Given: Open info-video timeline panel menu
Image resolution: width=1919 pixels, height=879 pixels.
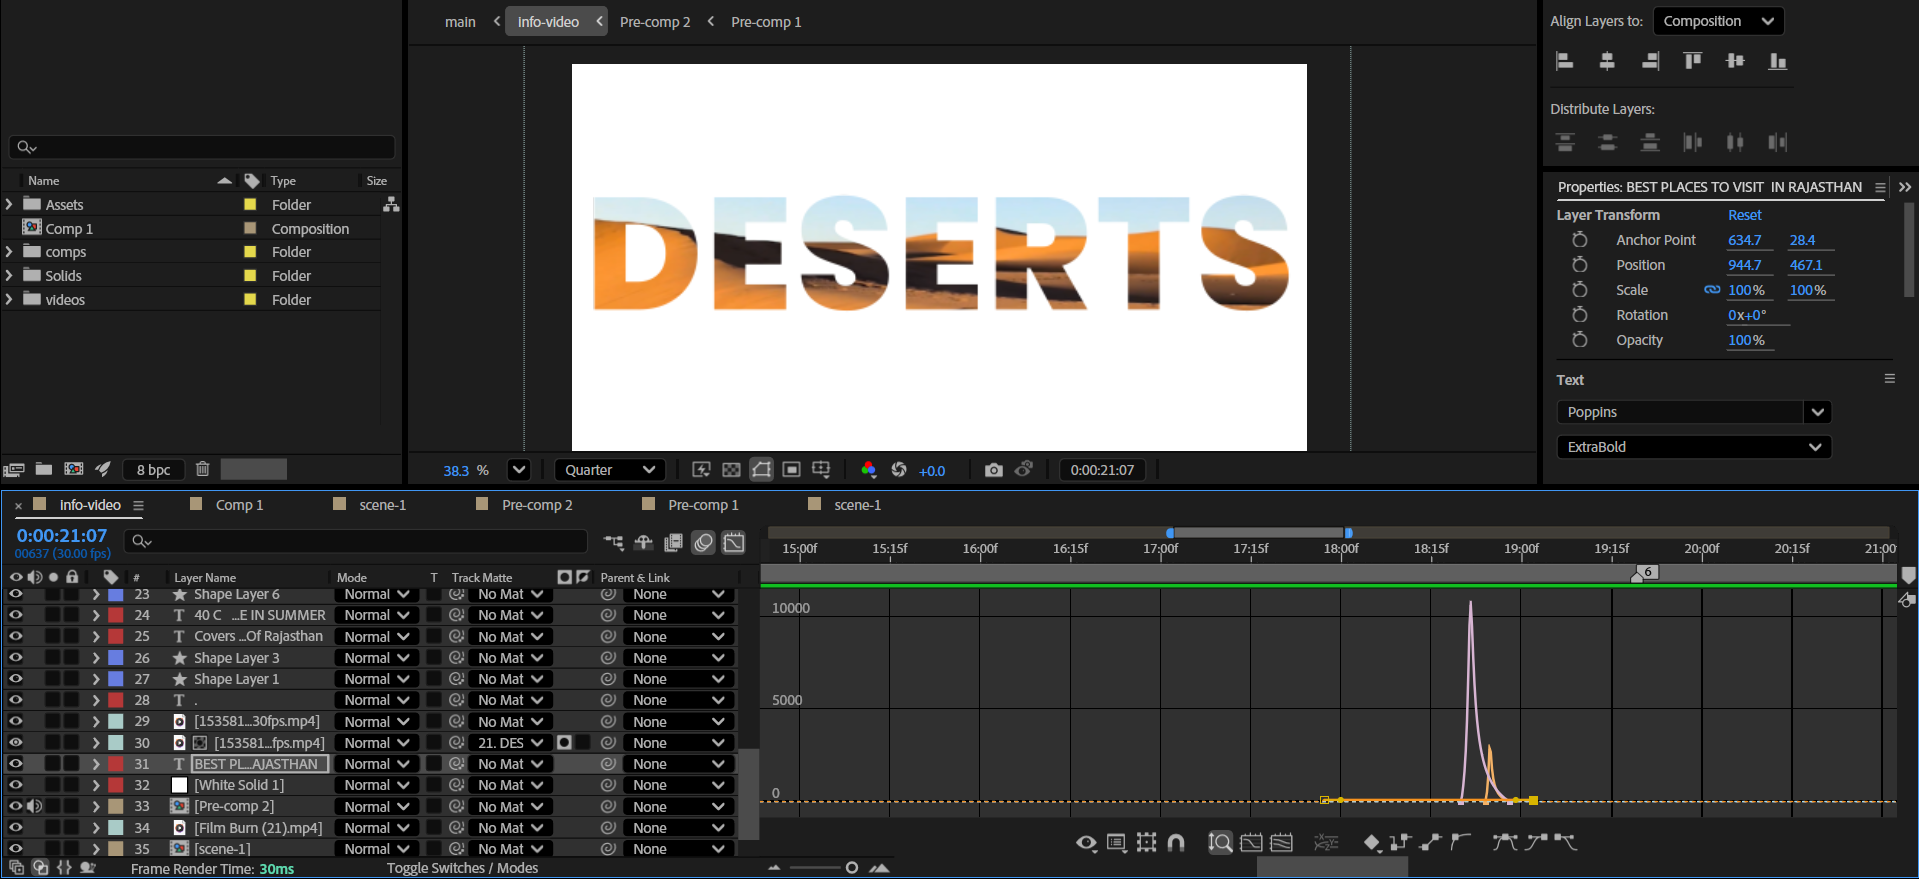Looking at the screenshot, I should (139, 506).
